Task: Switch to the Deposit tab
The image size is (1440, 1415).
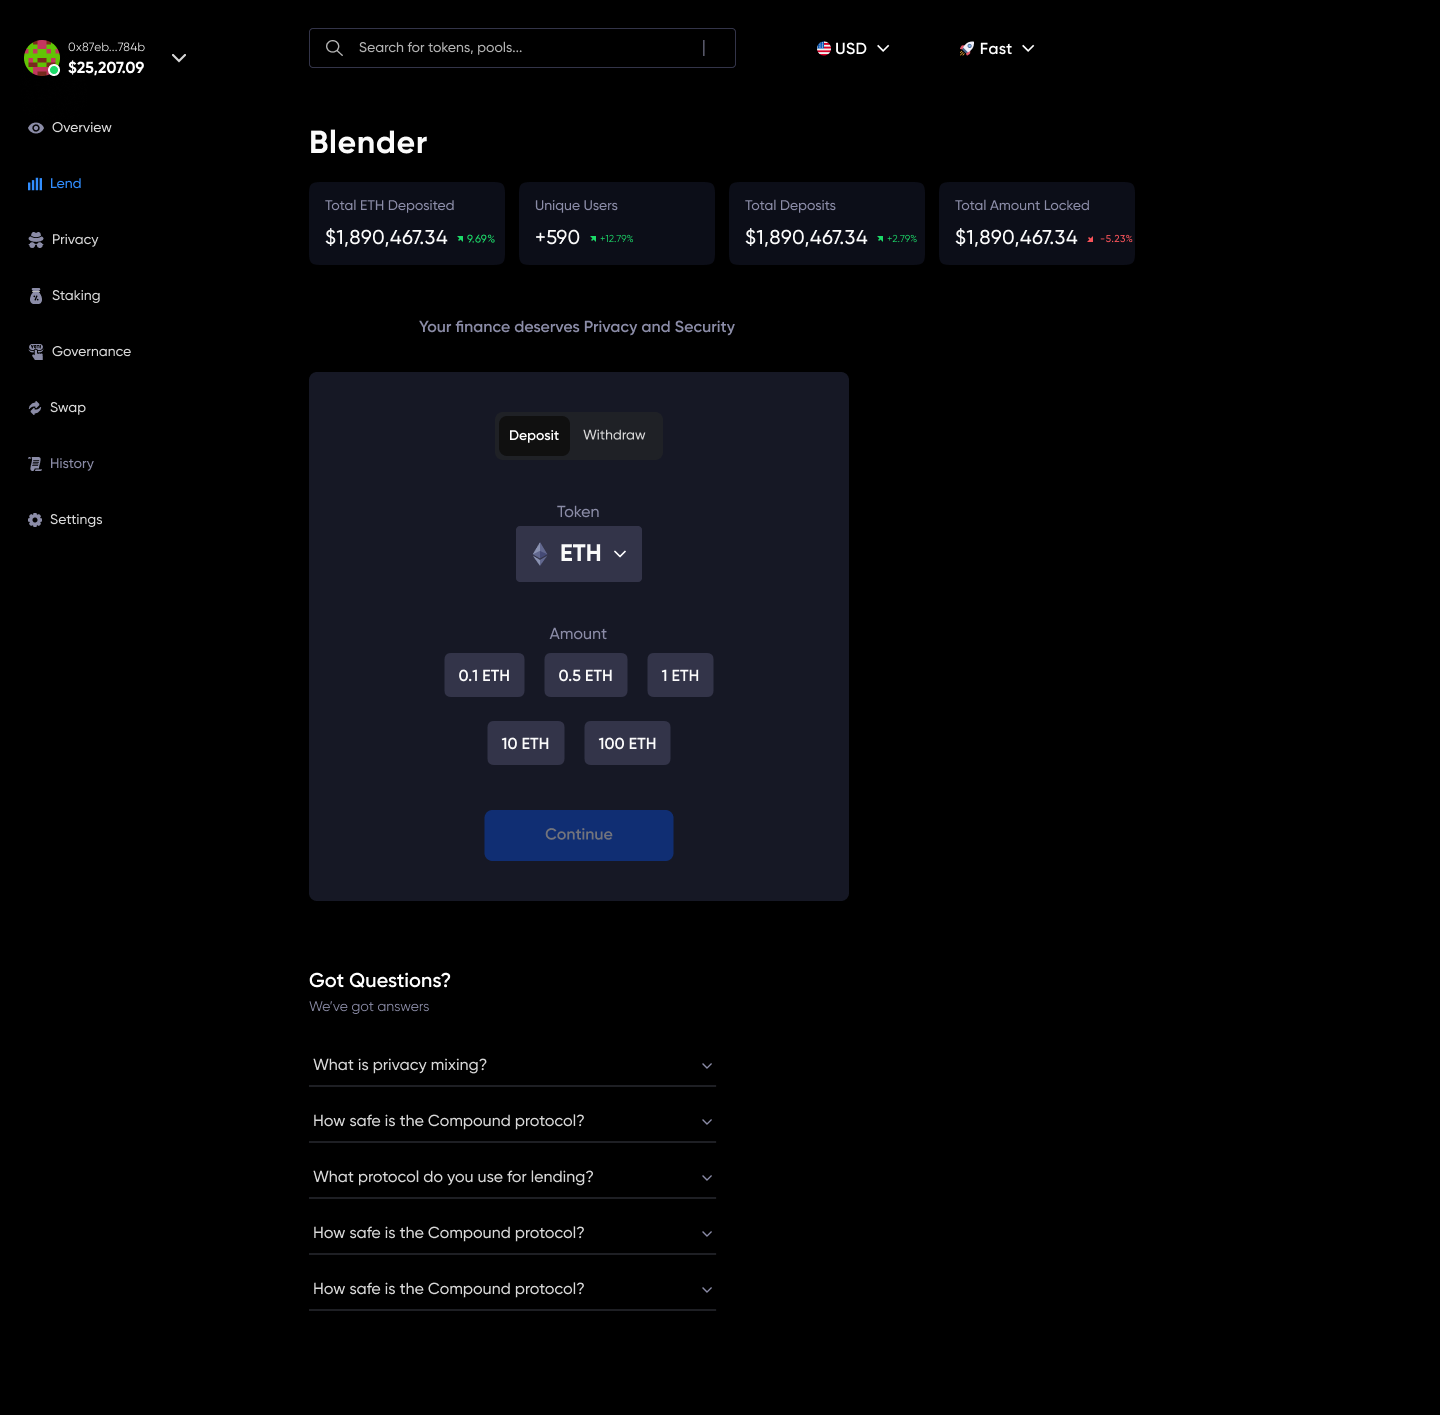Action: coord(534,436)
